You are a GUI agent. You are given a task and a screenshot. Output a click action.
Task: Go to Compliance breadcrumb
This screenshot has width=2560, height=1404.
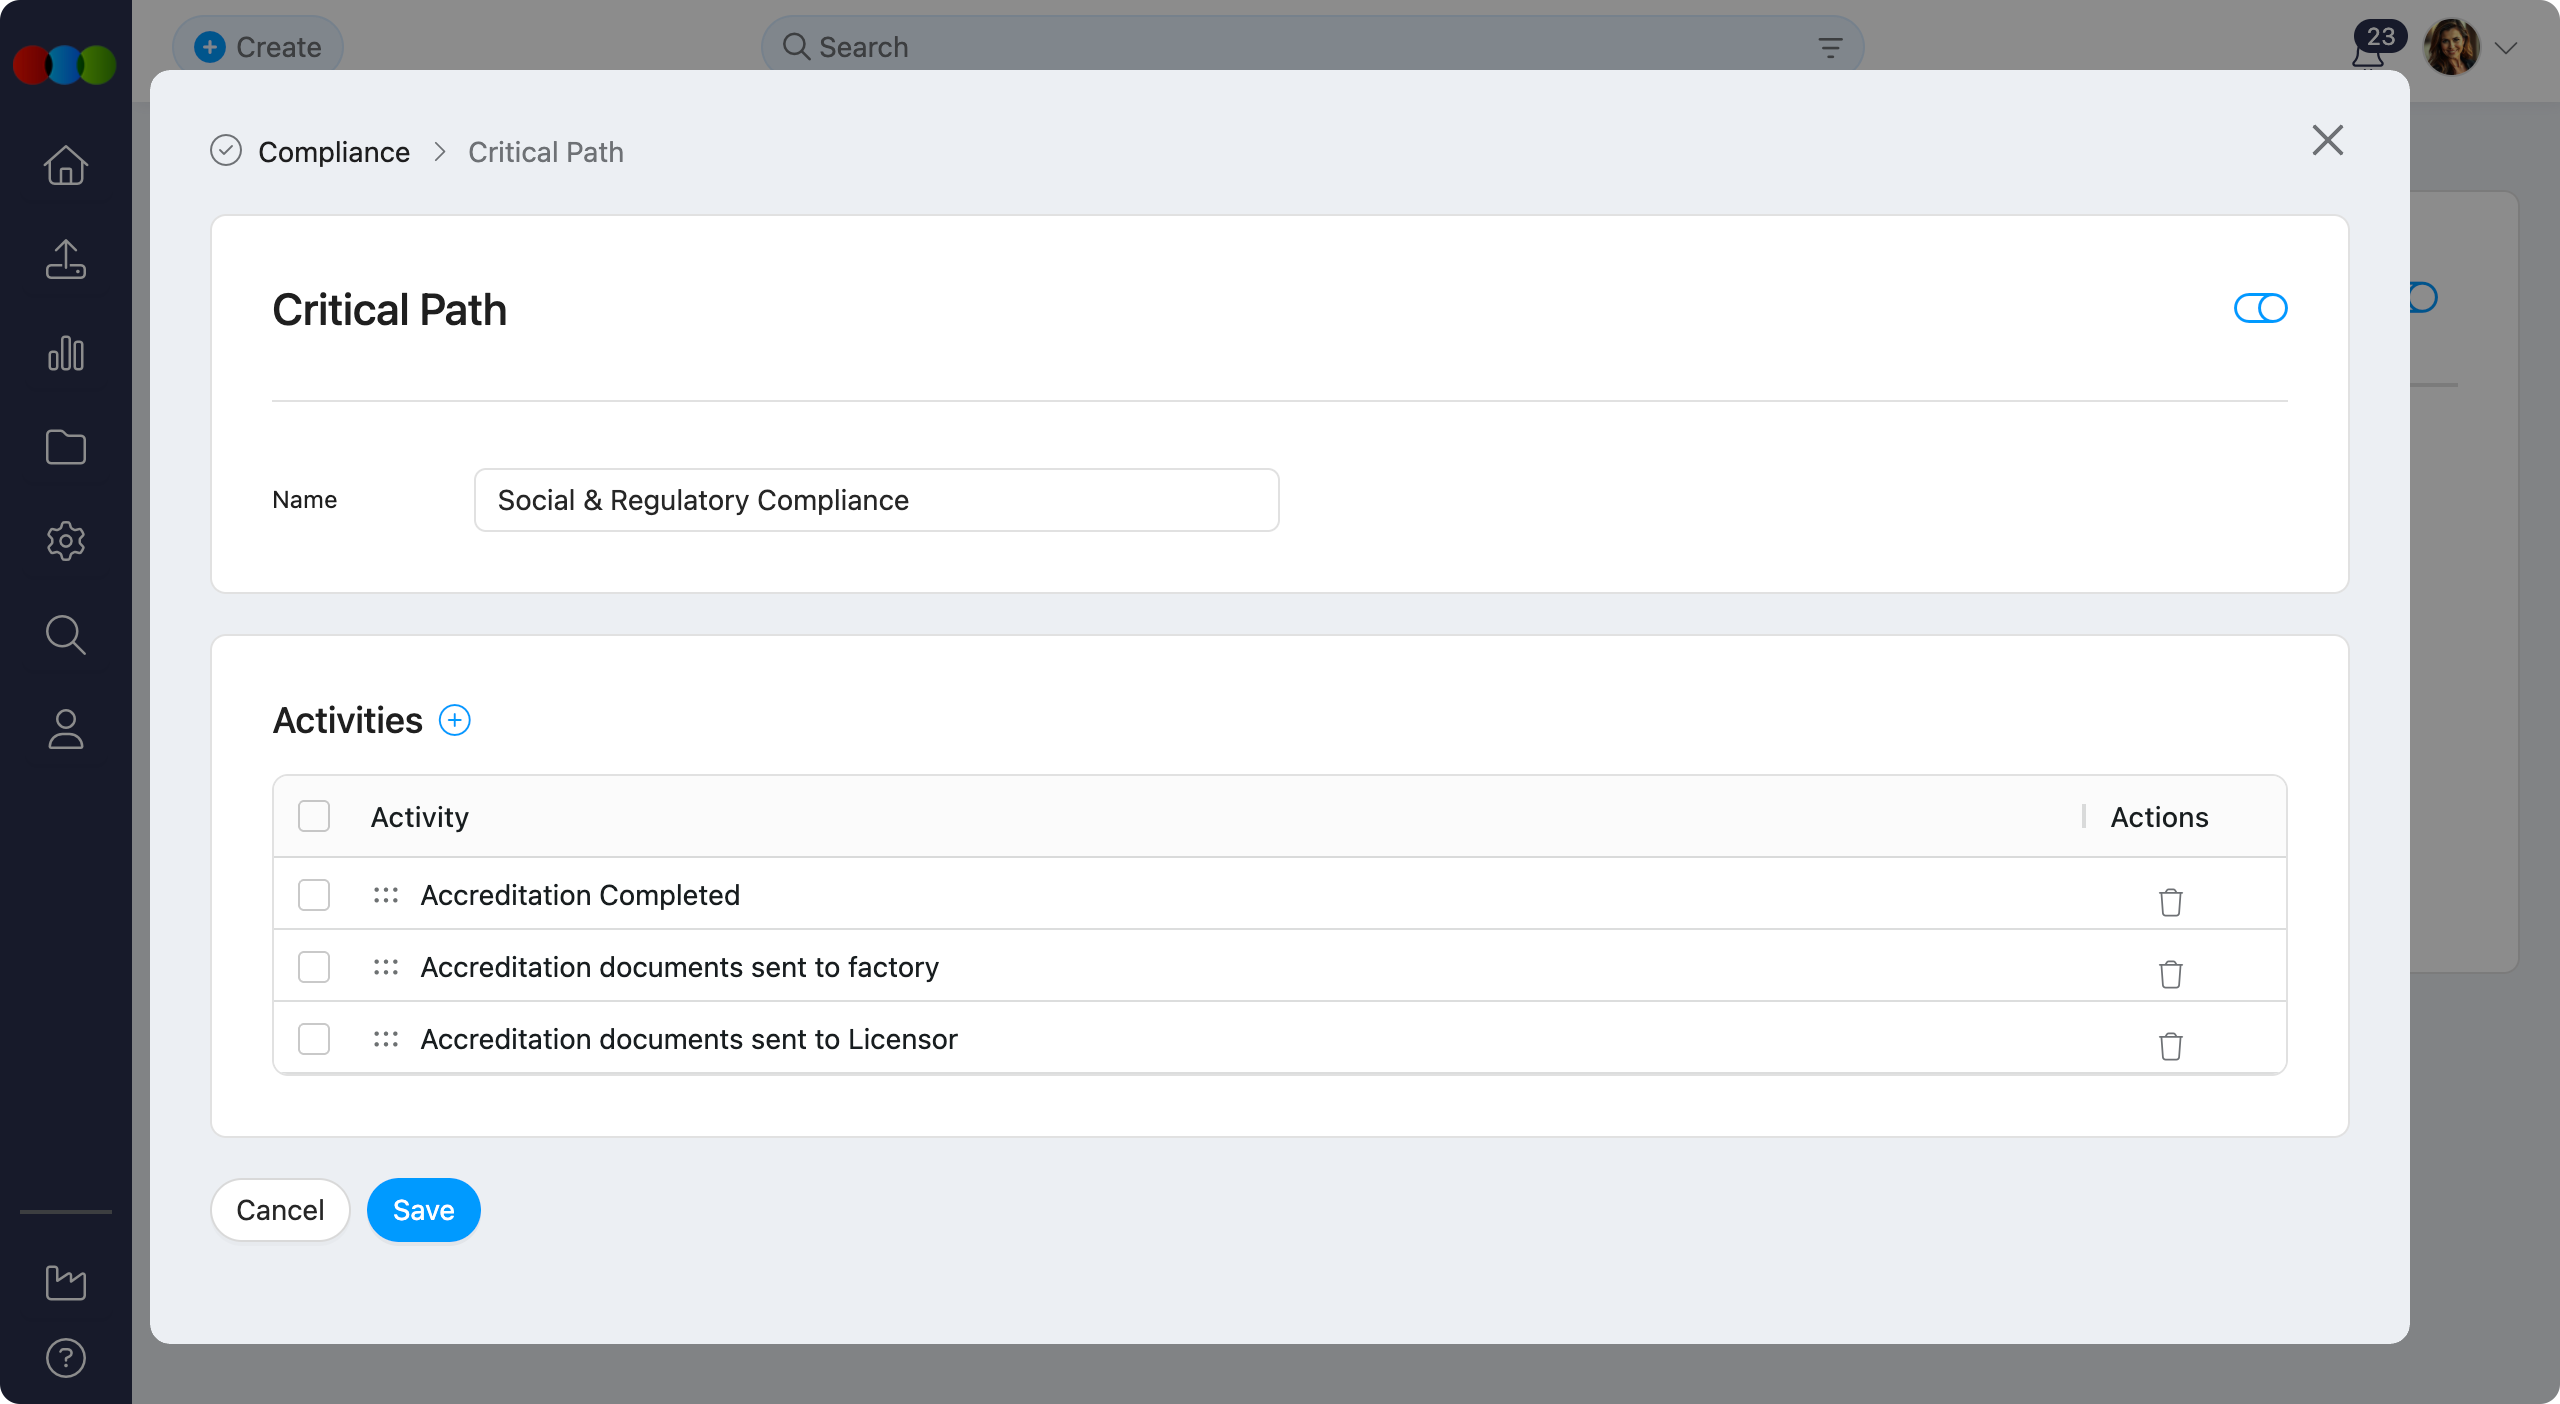(x=334, y=152)
